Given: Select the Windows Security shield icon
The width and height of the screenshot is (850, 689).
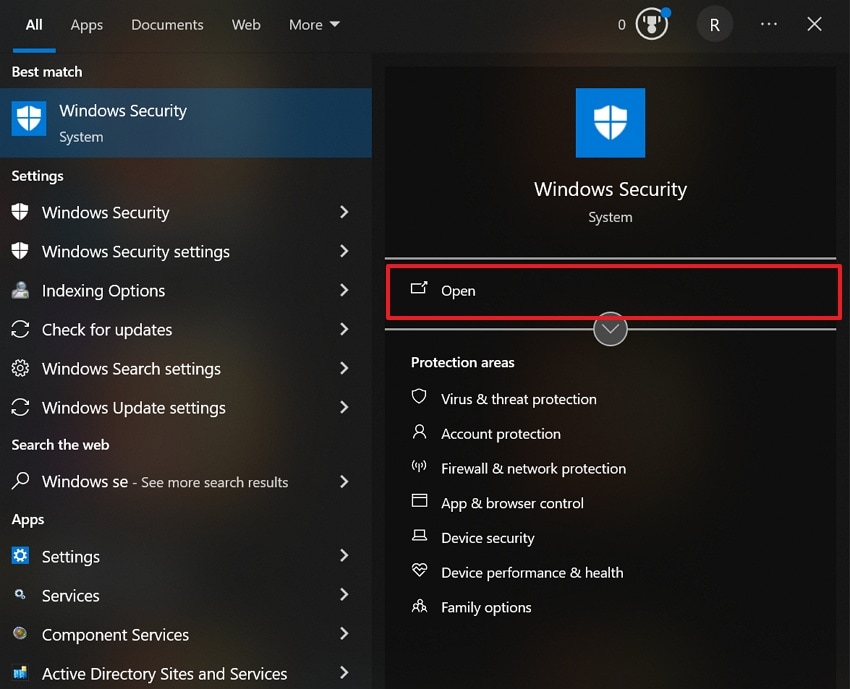Looking at the screenshot, I should pos(610,123).
